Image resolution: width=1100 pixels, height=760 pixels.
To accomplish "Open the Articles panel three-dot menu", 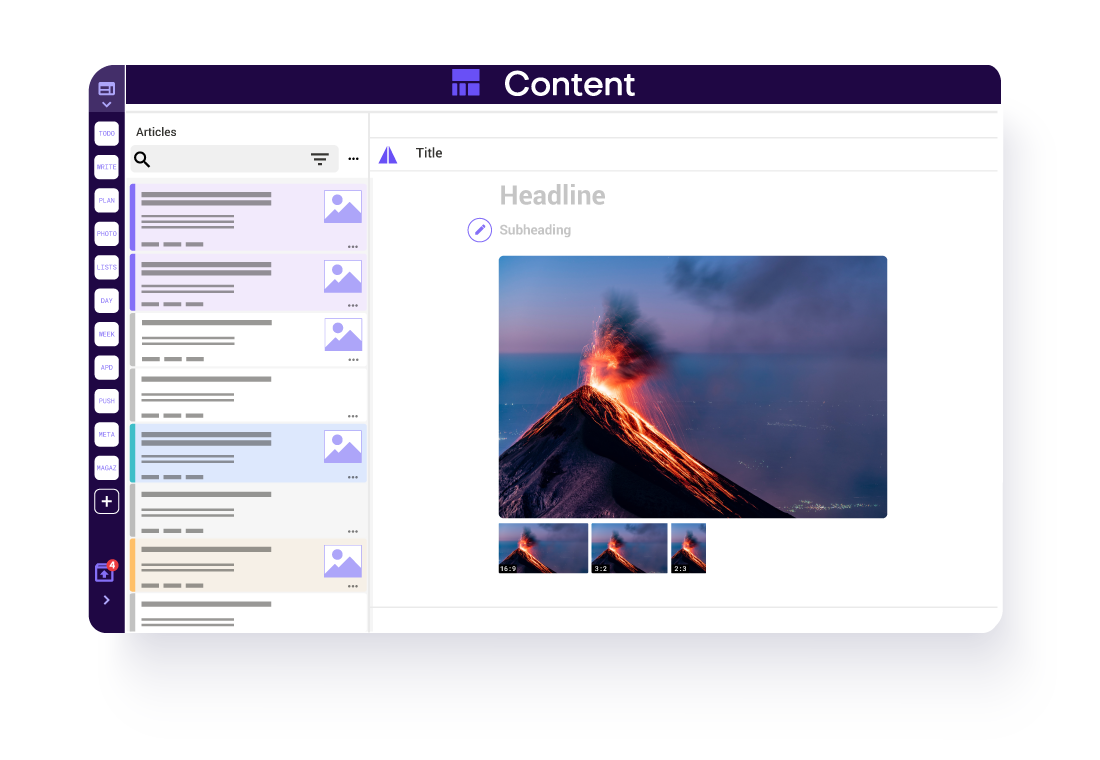I will [x=353, y=159].
